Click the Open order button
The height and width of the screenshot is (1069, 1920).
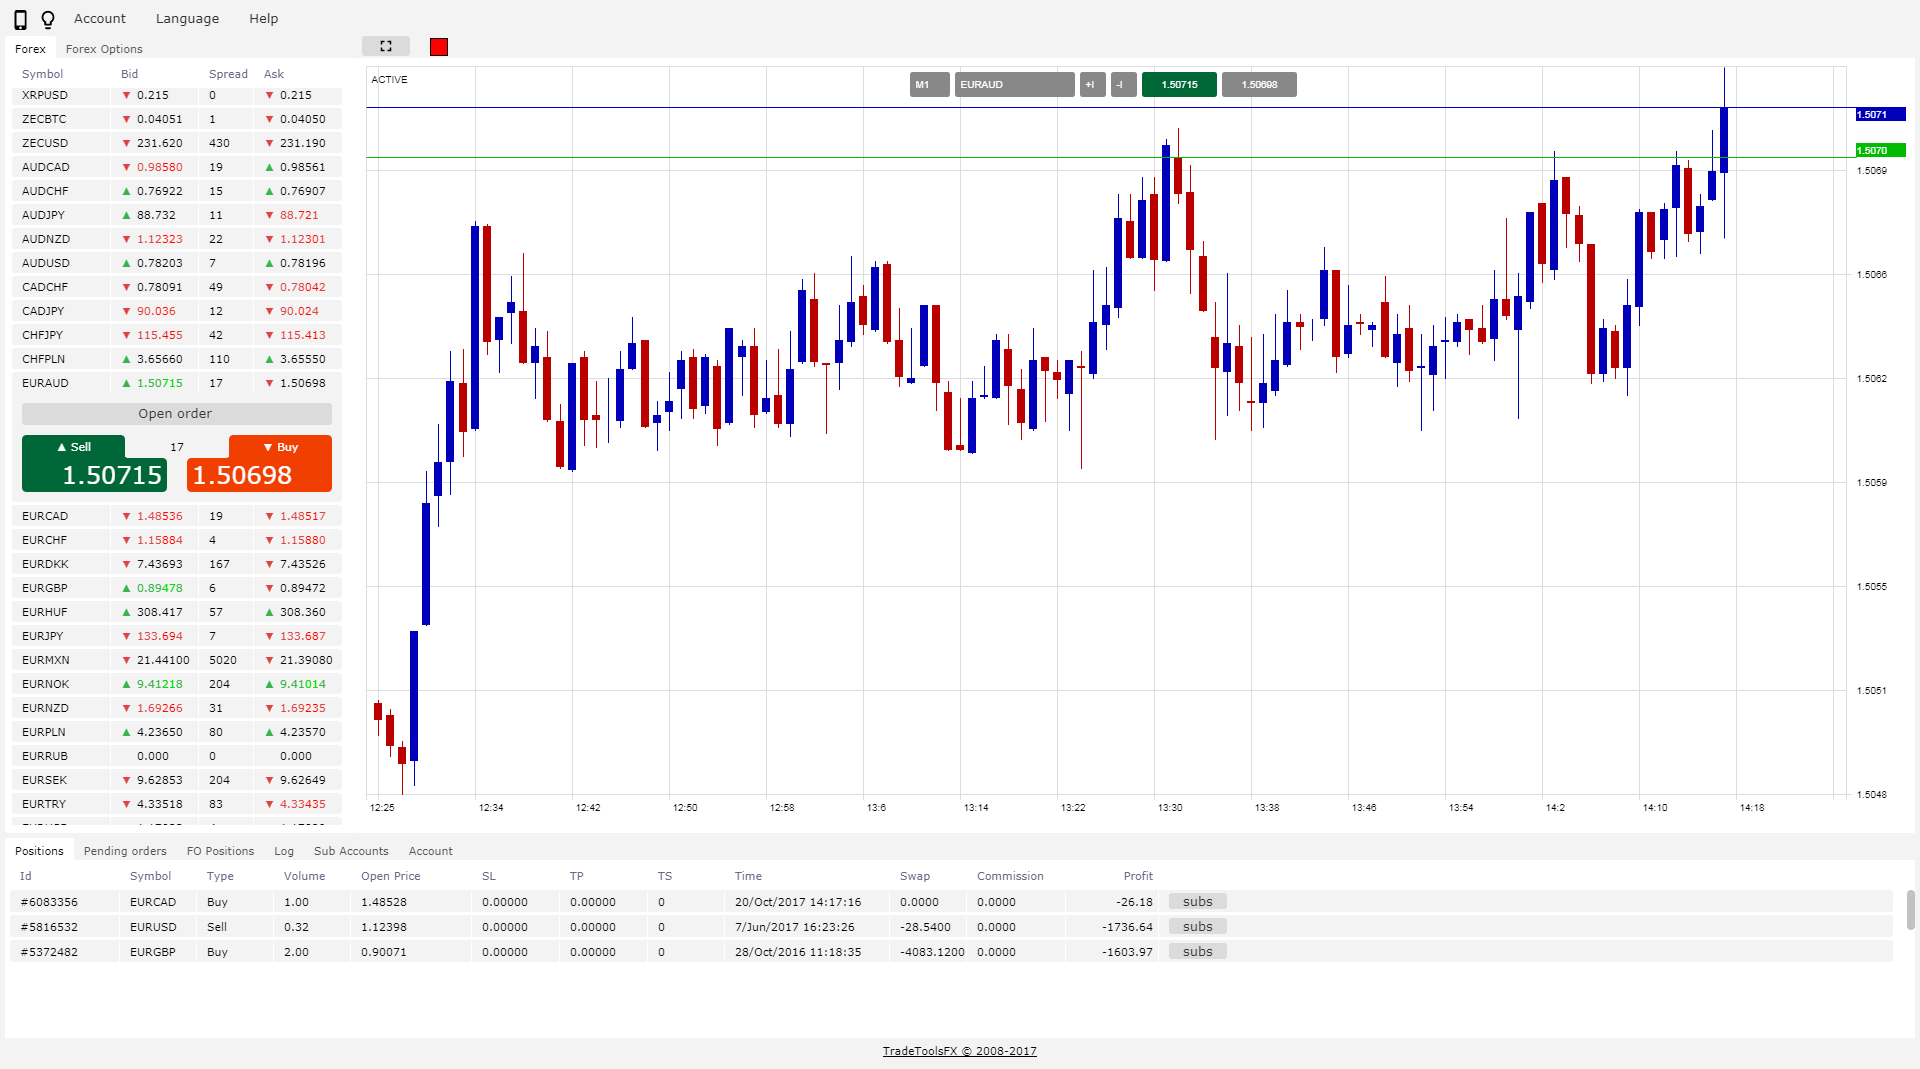(x=176, y=414)
